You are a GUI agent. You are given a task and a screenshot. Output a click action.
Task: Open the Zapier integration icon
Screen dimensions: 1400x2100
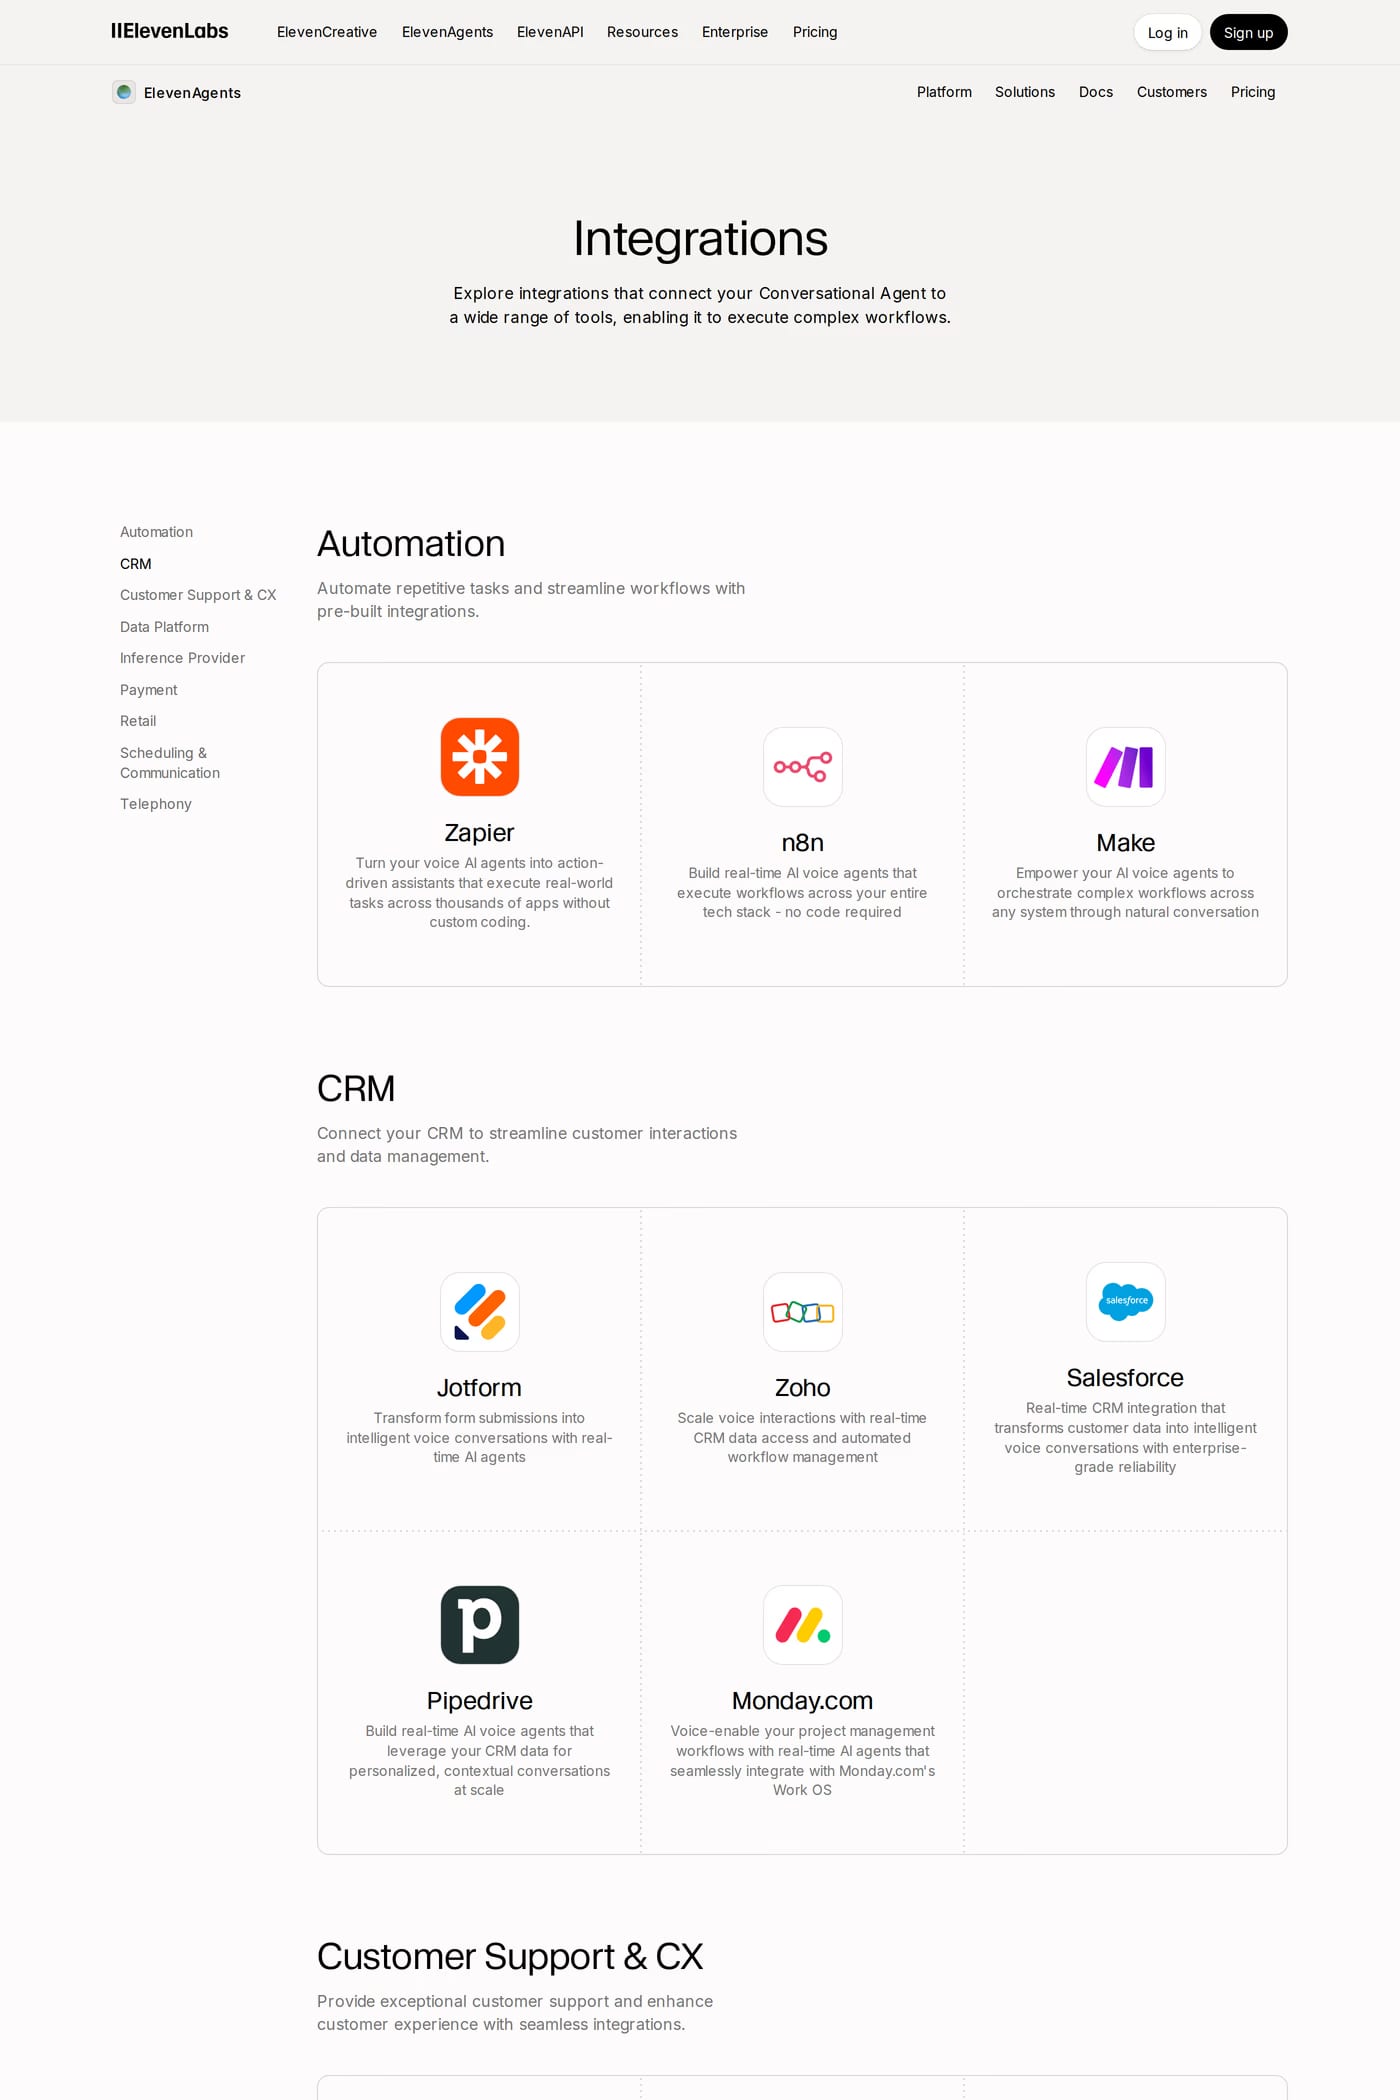480,757
